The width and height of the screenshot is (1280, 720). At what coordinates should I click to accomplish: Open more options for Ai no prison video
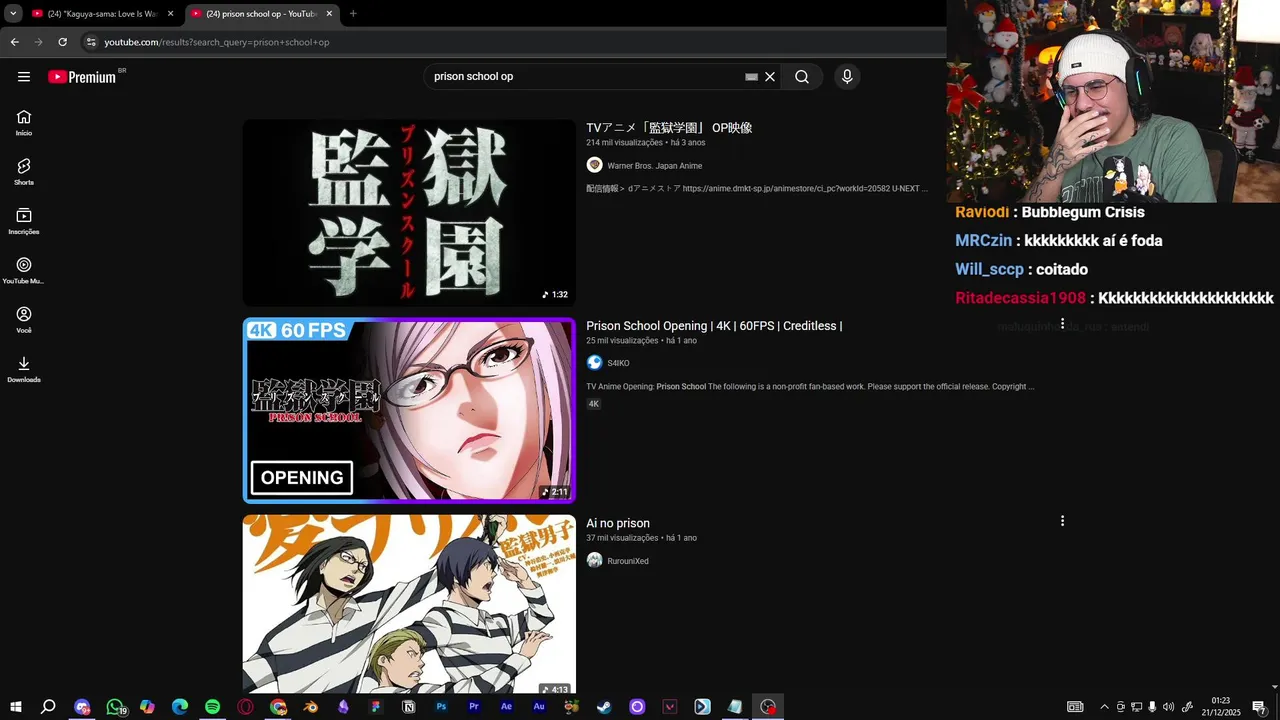pos(1062,521)
